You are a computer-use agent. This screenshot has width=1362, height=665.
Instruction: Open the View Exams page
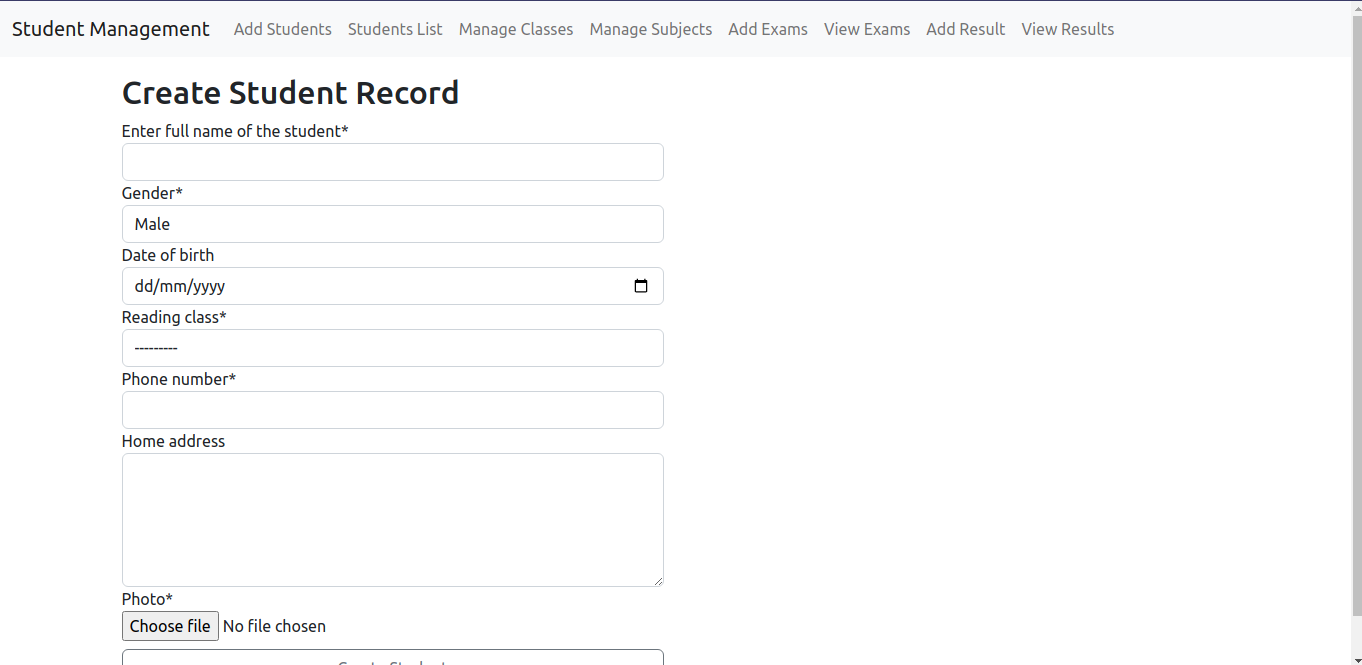click(866, 29)
